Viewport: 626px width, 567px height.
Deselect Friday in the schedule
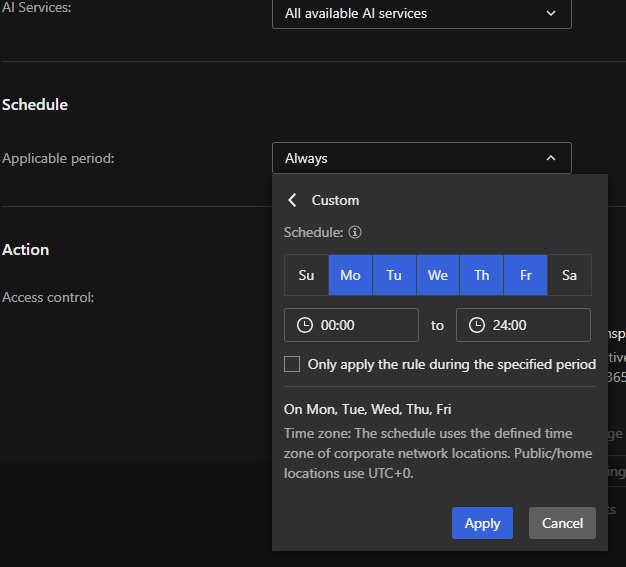pos(525,275)
